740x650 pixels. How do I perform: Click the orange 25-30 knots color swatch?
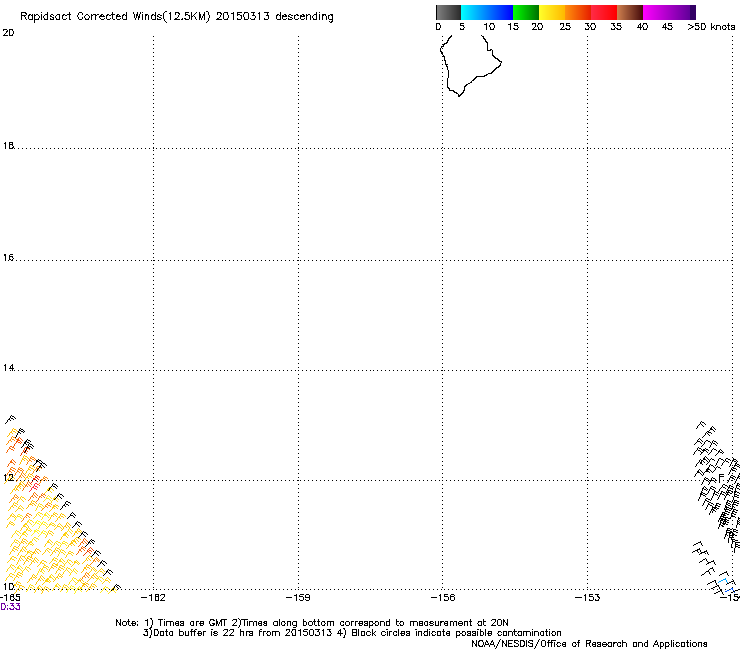pyautogui.click(x=578, y=12)
